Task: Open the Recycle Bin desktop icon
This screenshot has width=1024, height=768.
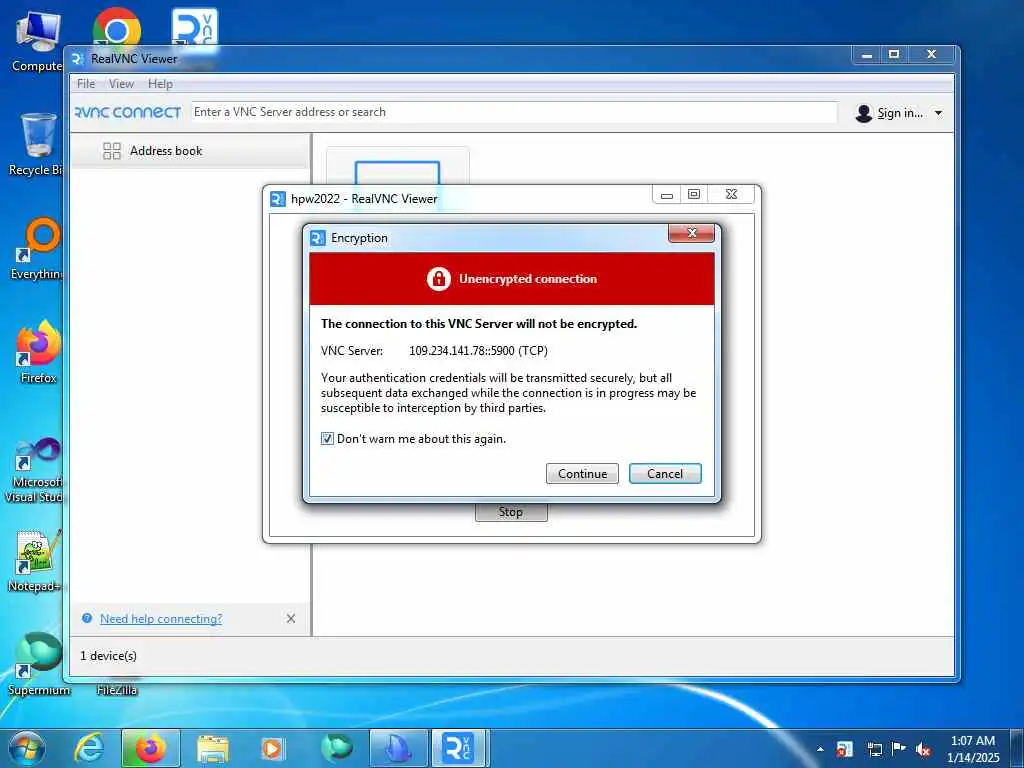Action: (37, 145)
